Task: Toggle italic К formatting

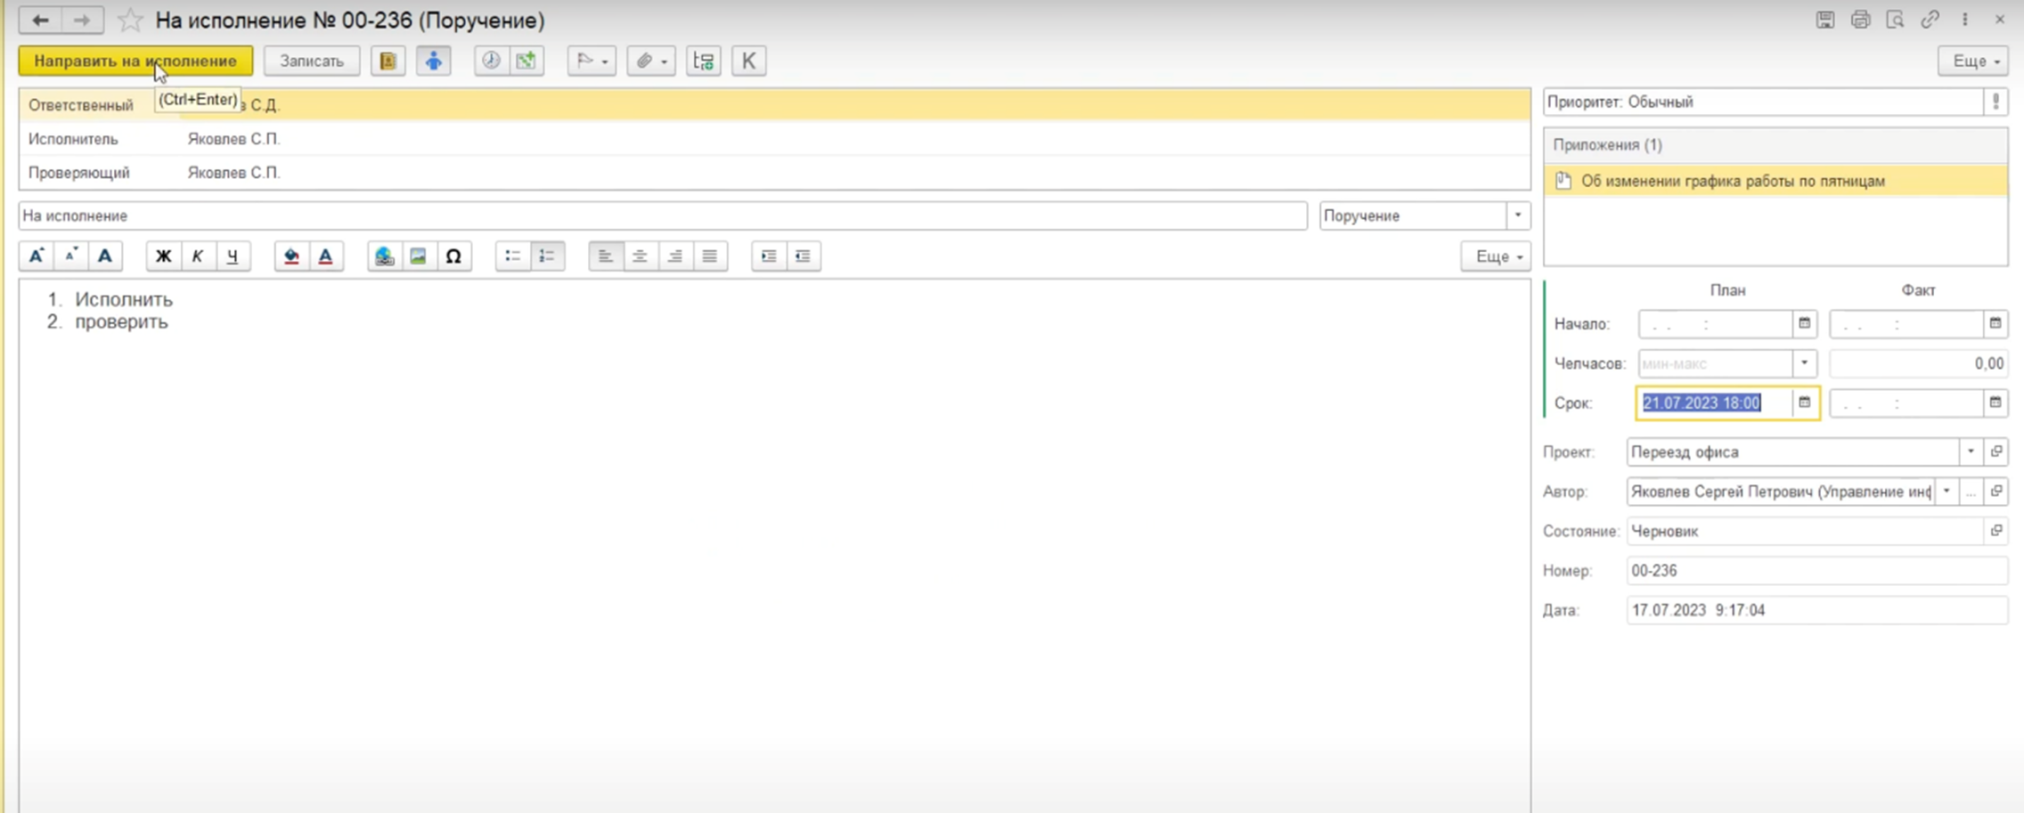Action: 197,256
